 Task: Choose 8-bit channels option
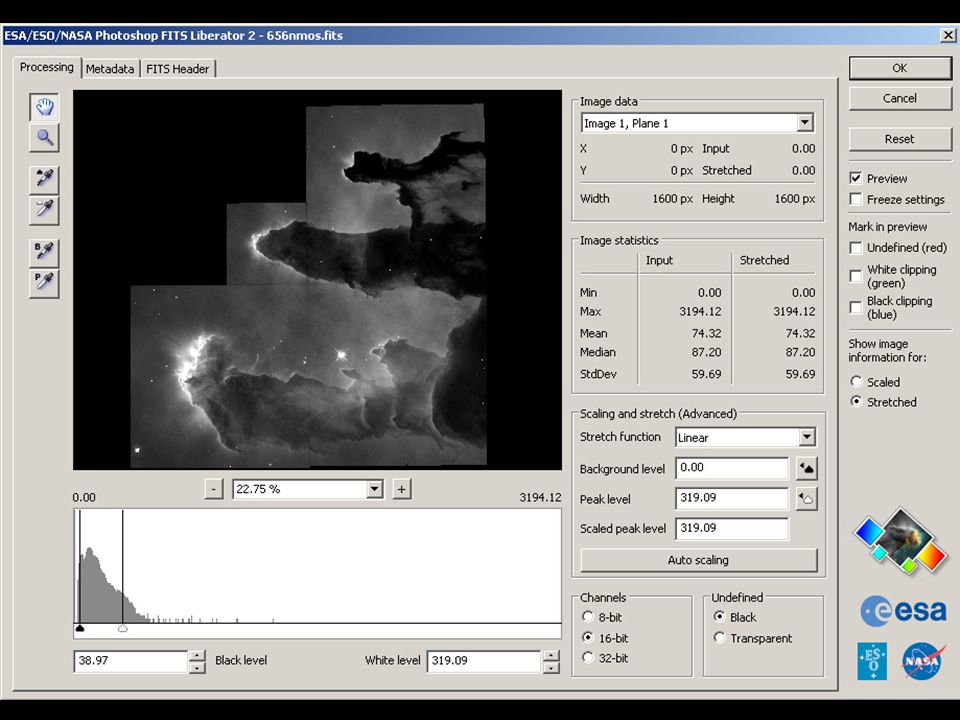[x=588, y=617]
